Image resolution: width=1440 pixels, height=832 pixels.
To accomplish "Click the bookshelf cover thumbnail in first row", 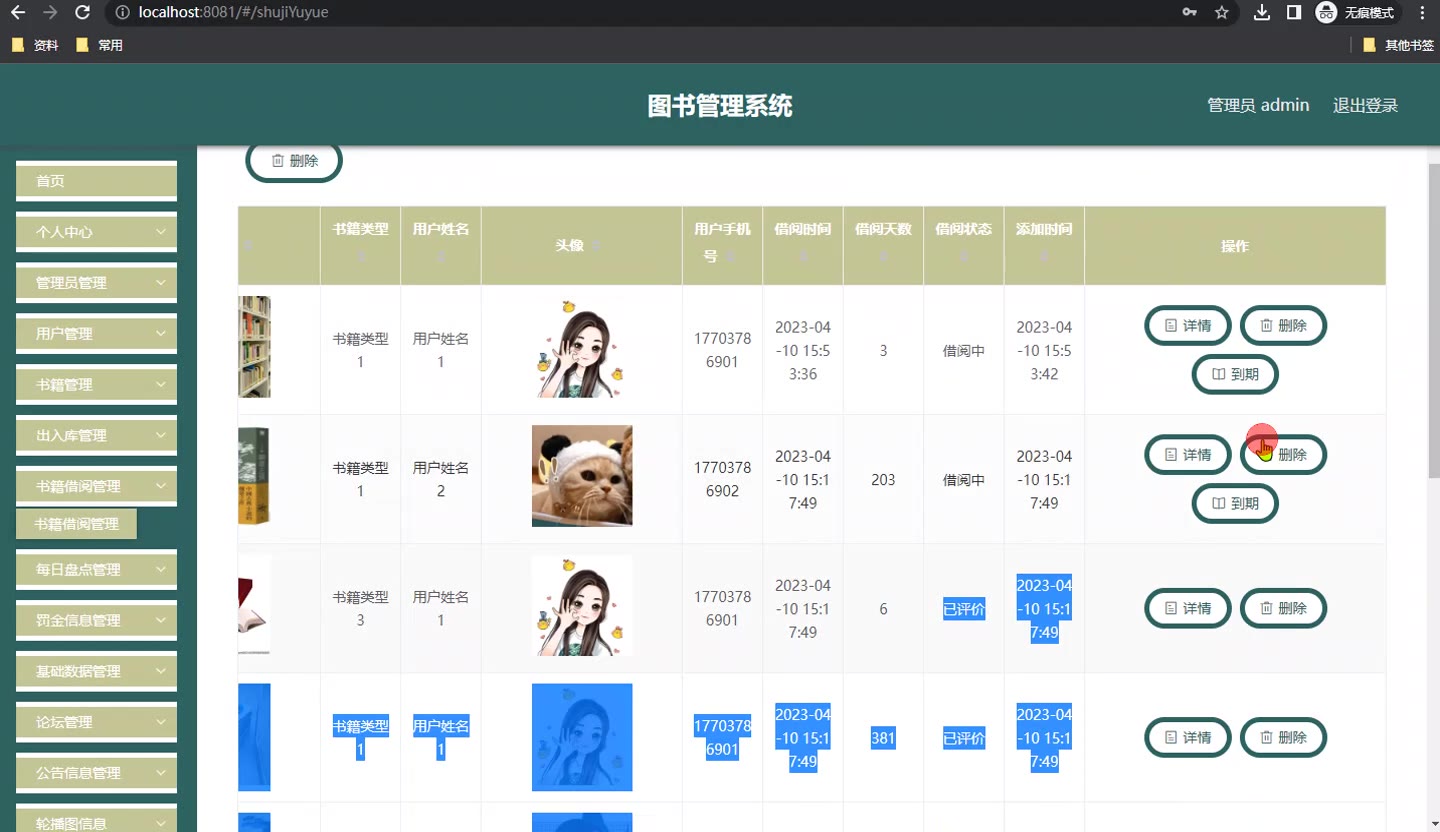I will click(254, 347).
